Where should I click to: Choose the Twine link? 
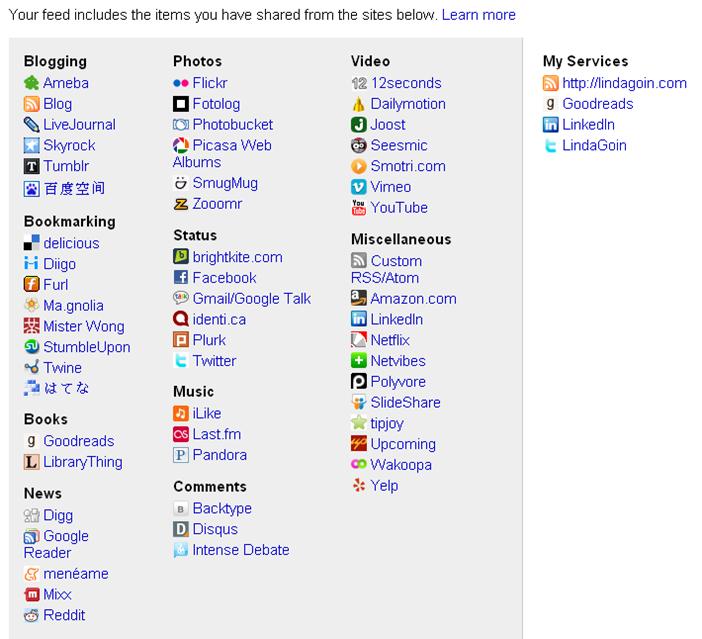pos(62,368)
